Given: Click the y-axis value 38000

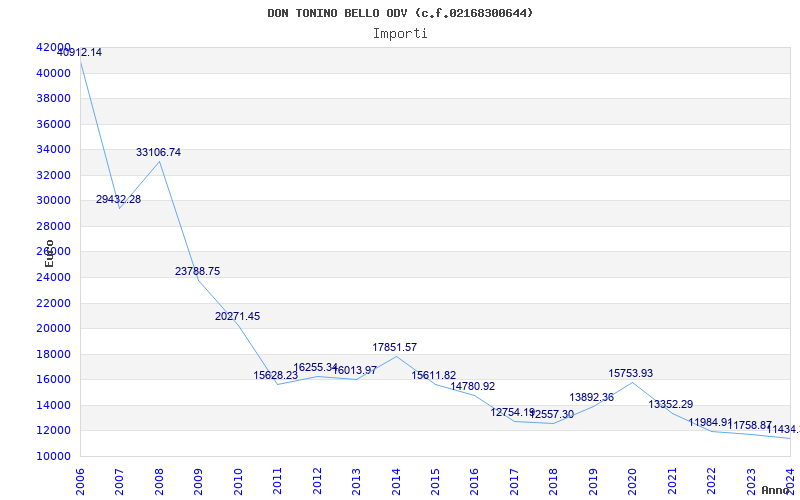Looking at the screenshot, I should (x=53, y=98).
